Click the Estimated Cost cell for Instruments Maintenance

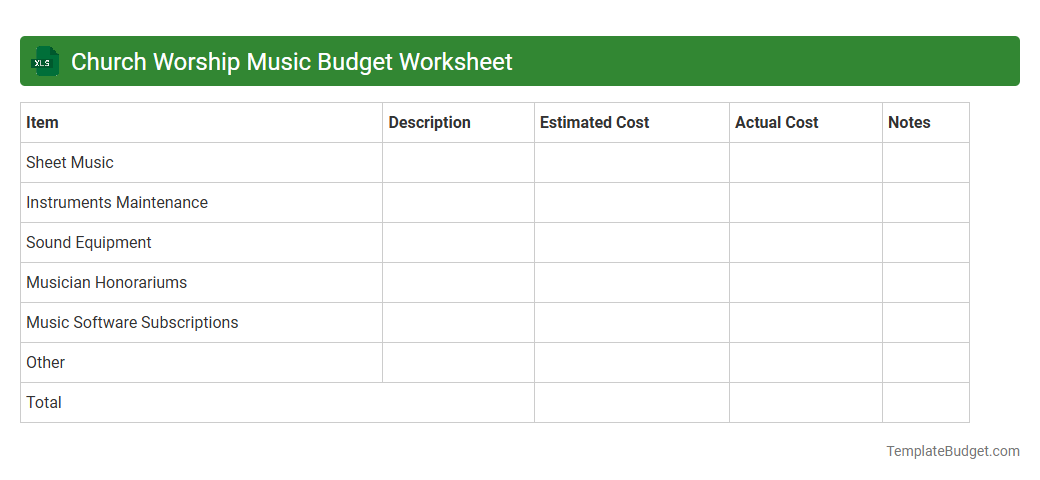[x=632, y=202]
